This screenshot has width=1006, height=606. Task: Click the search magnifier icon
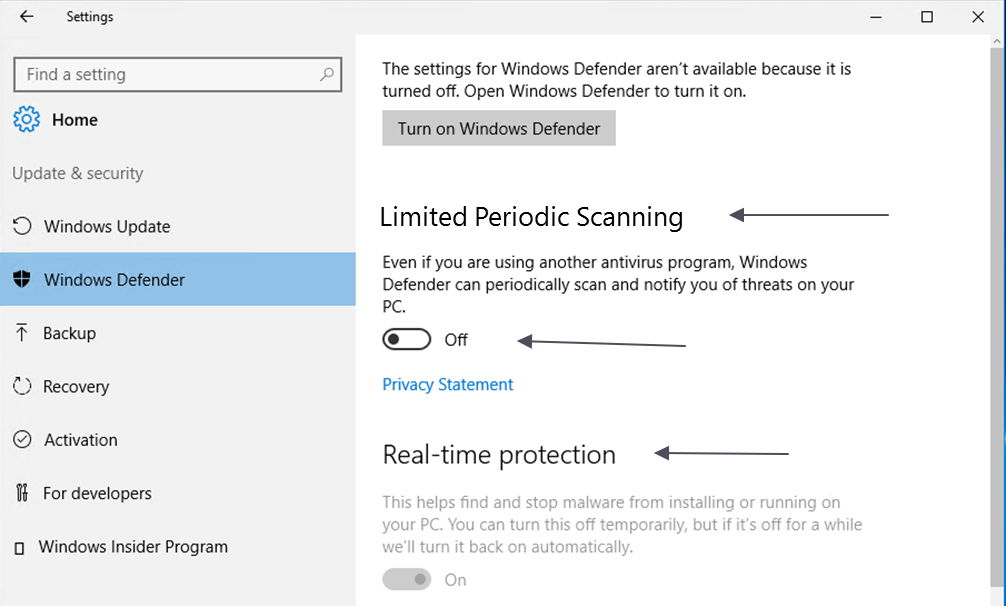pos(327,74)
